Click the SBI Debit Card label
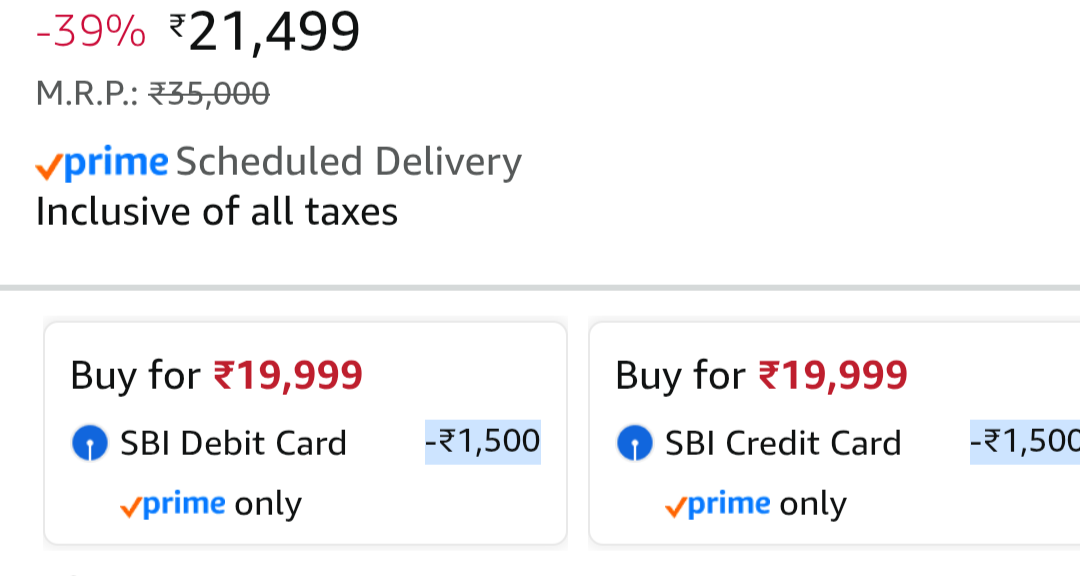 point(233,443)
